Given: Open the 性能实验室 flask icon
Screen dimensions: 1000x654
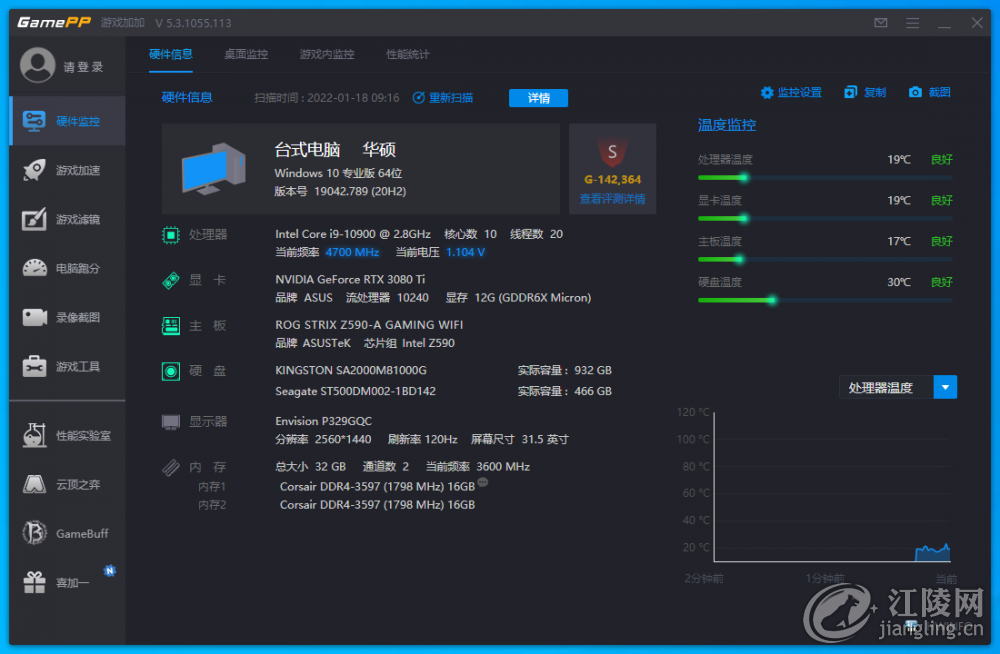Looking at the screenshot, I should (34, 435).
